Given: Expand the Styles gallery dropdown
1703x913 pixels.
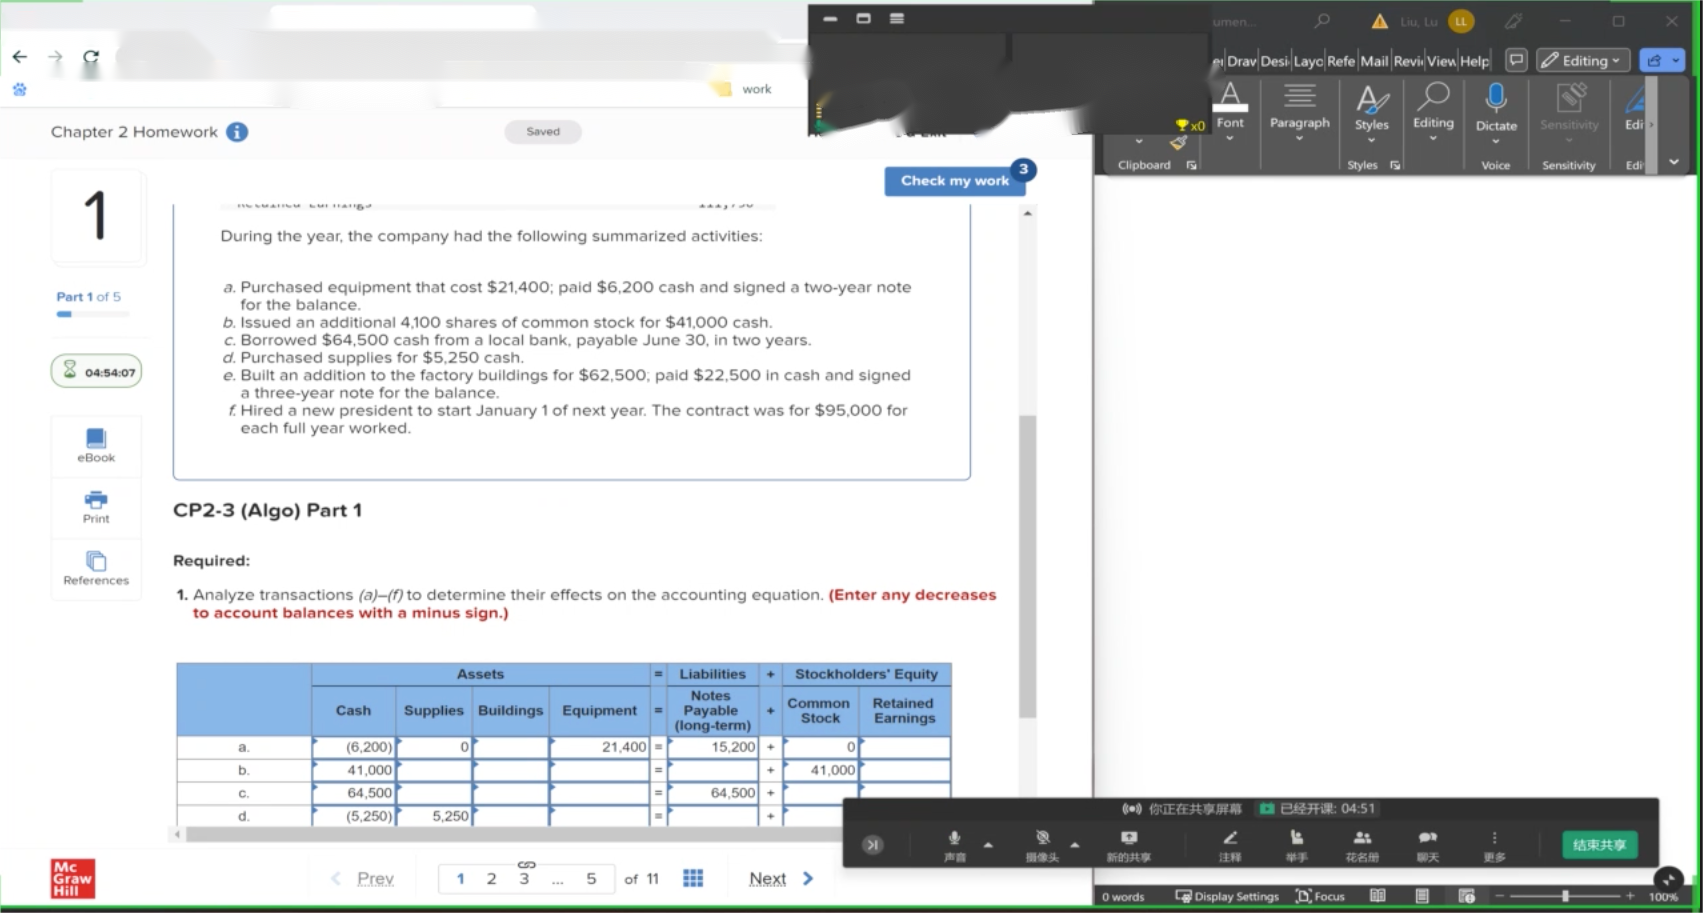Looking at the screenshot, I should pos(1371,109).
